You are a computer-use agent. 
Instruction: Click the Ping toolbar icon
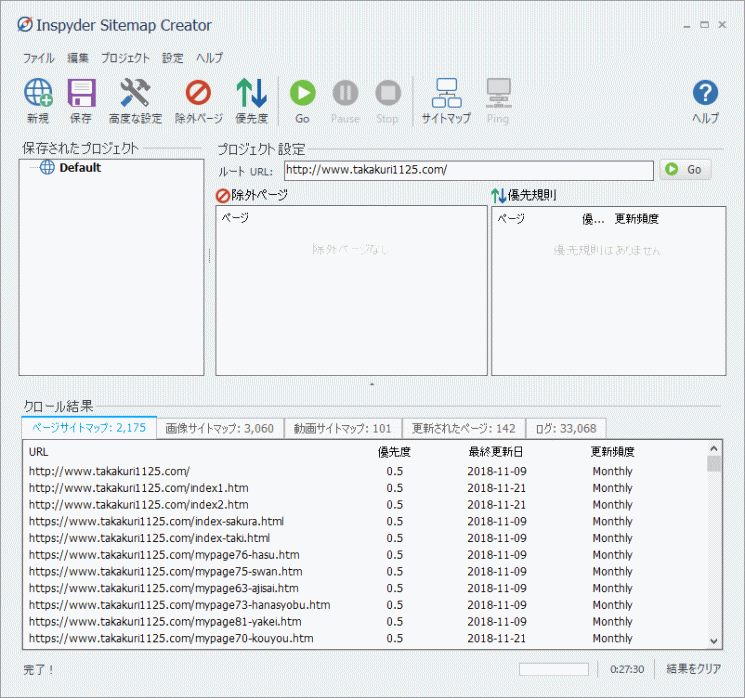click(498, 101)
